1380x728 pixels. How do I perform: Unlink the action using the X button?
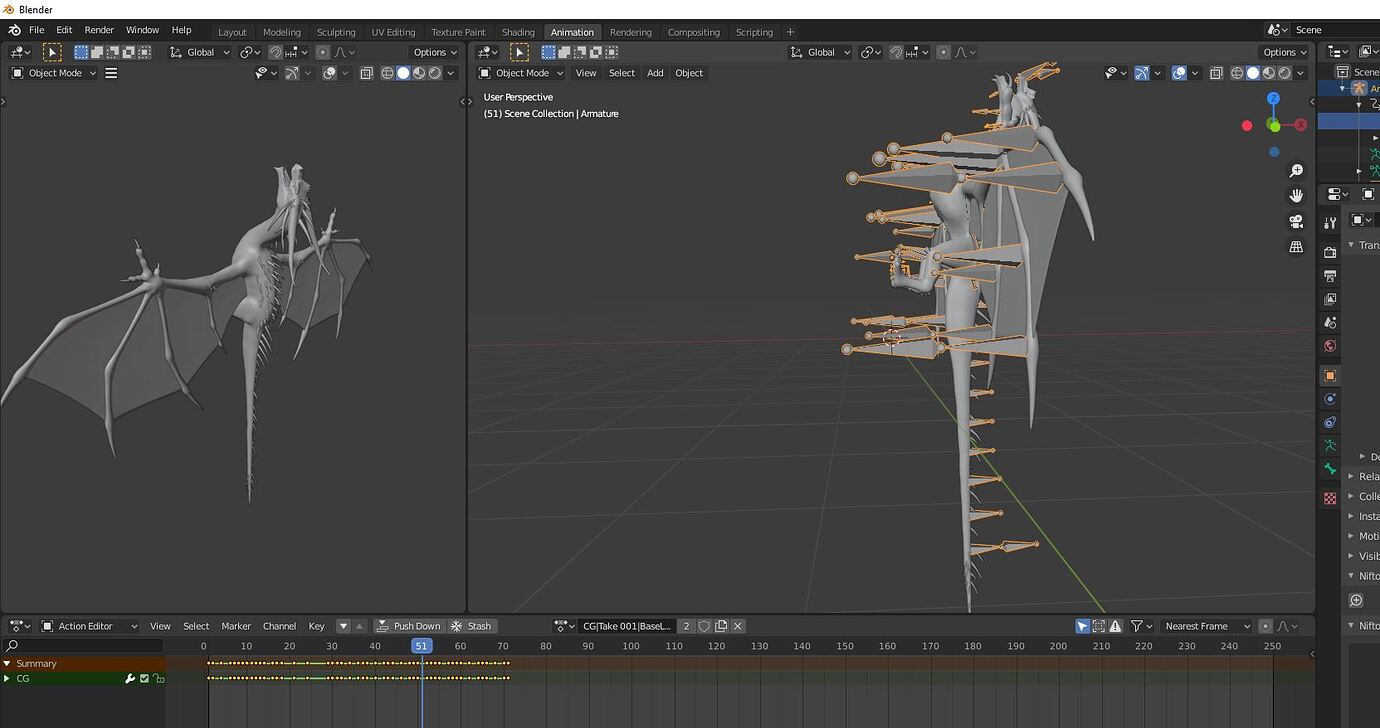click(x=737, y=625)
